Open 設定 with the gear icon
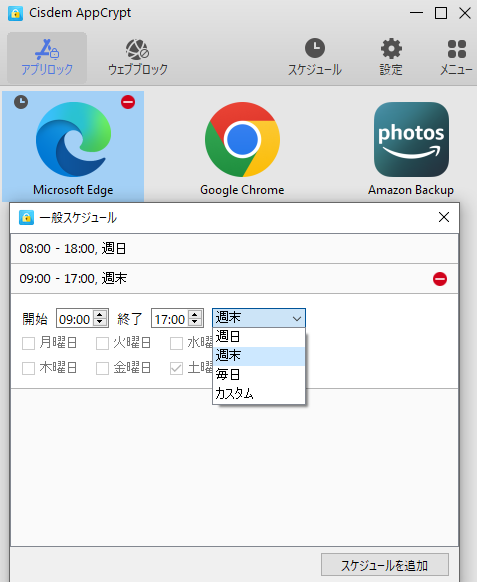The image size is (477, 582). [x=391, y=58]
